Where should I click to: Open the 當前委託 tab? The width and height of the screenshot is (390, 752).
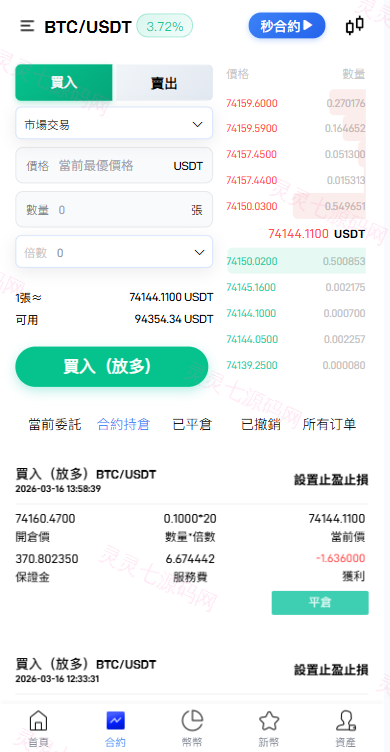(x=55, y=424)
